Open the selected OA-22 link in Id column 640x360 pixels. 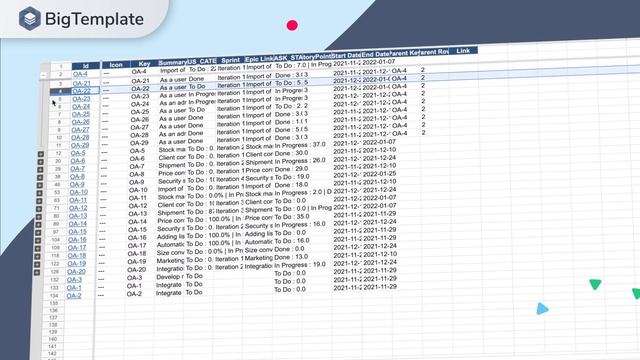pyautogui.click(x=81, y=91)
